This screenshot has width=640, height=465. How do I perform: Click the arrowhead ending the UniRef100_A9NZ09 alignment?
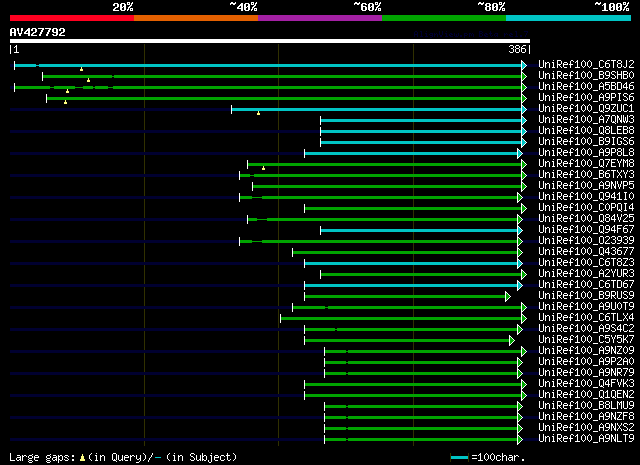pos(524,352)
